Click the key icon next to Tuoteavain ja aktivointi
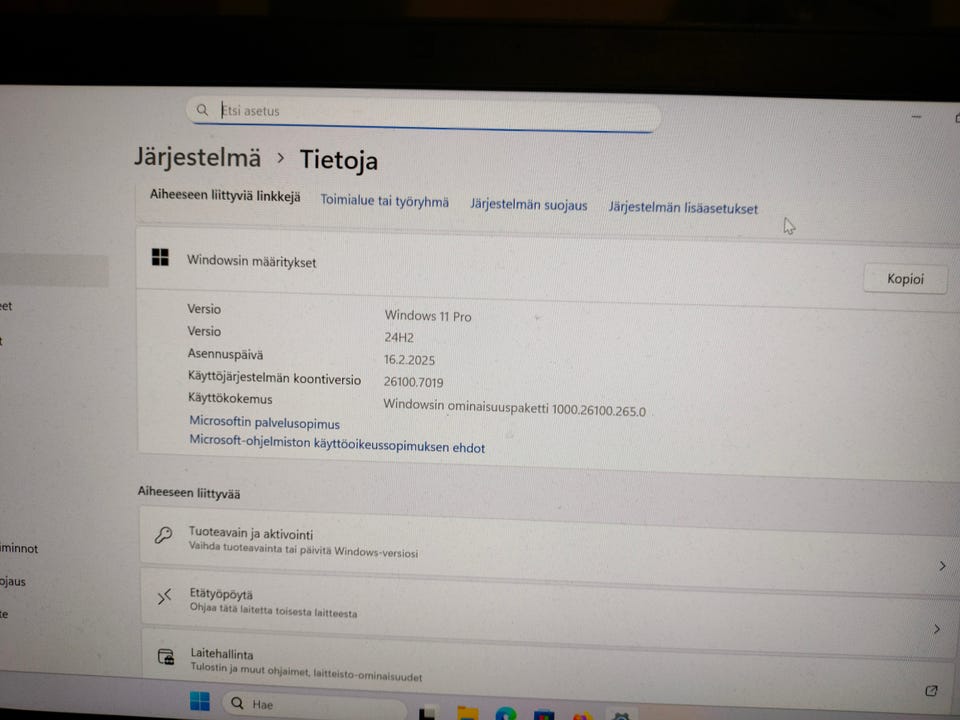Image resolution: width=960 pixels, height=720 pixels. coord(163,536)
